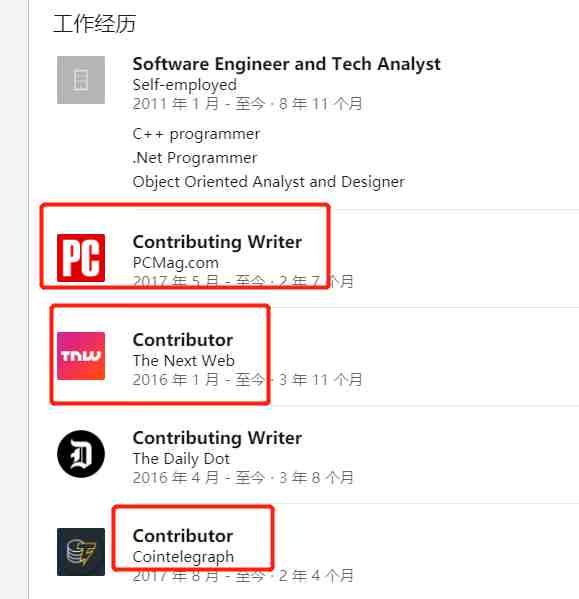Open Software Engineer and Tech Analyst position

286,64
